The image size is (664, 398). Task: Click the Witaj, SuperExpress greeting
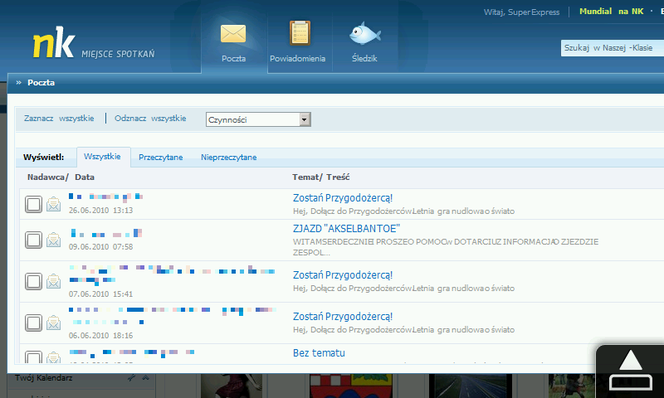(521, 12)
